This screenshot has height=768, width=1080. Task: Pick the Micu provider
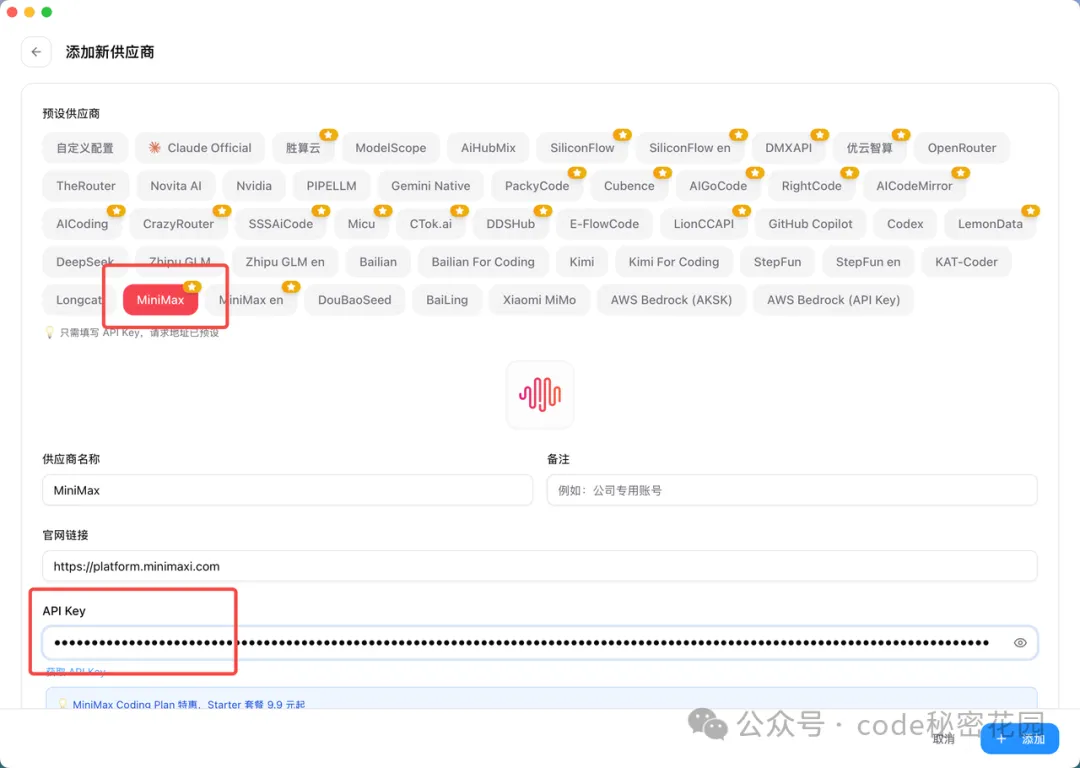pyautogui.click(x=361, y=224)
